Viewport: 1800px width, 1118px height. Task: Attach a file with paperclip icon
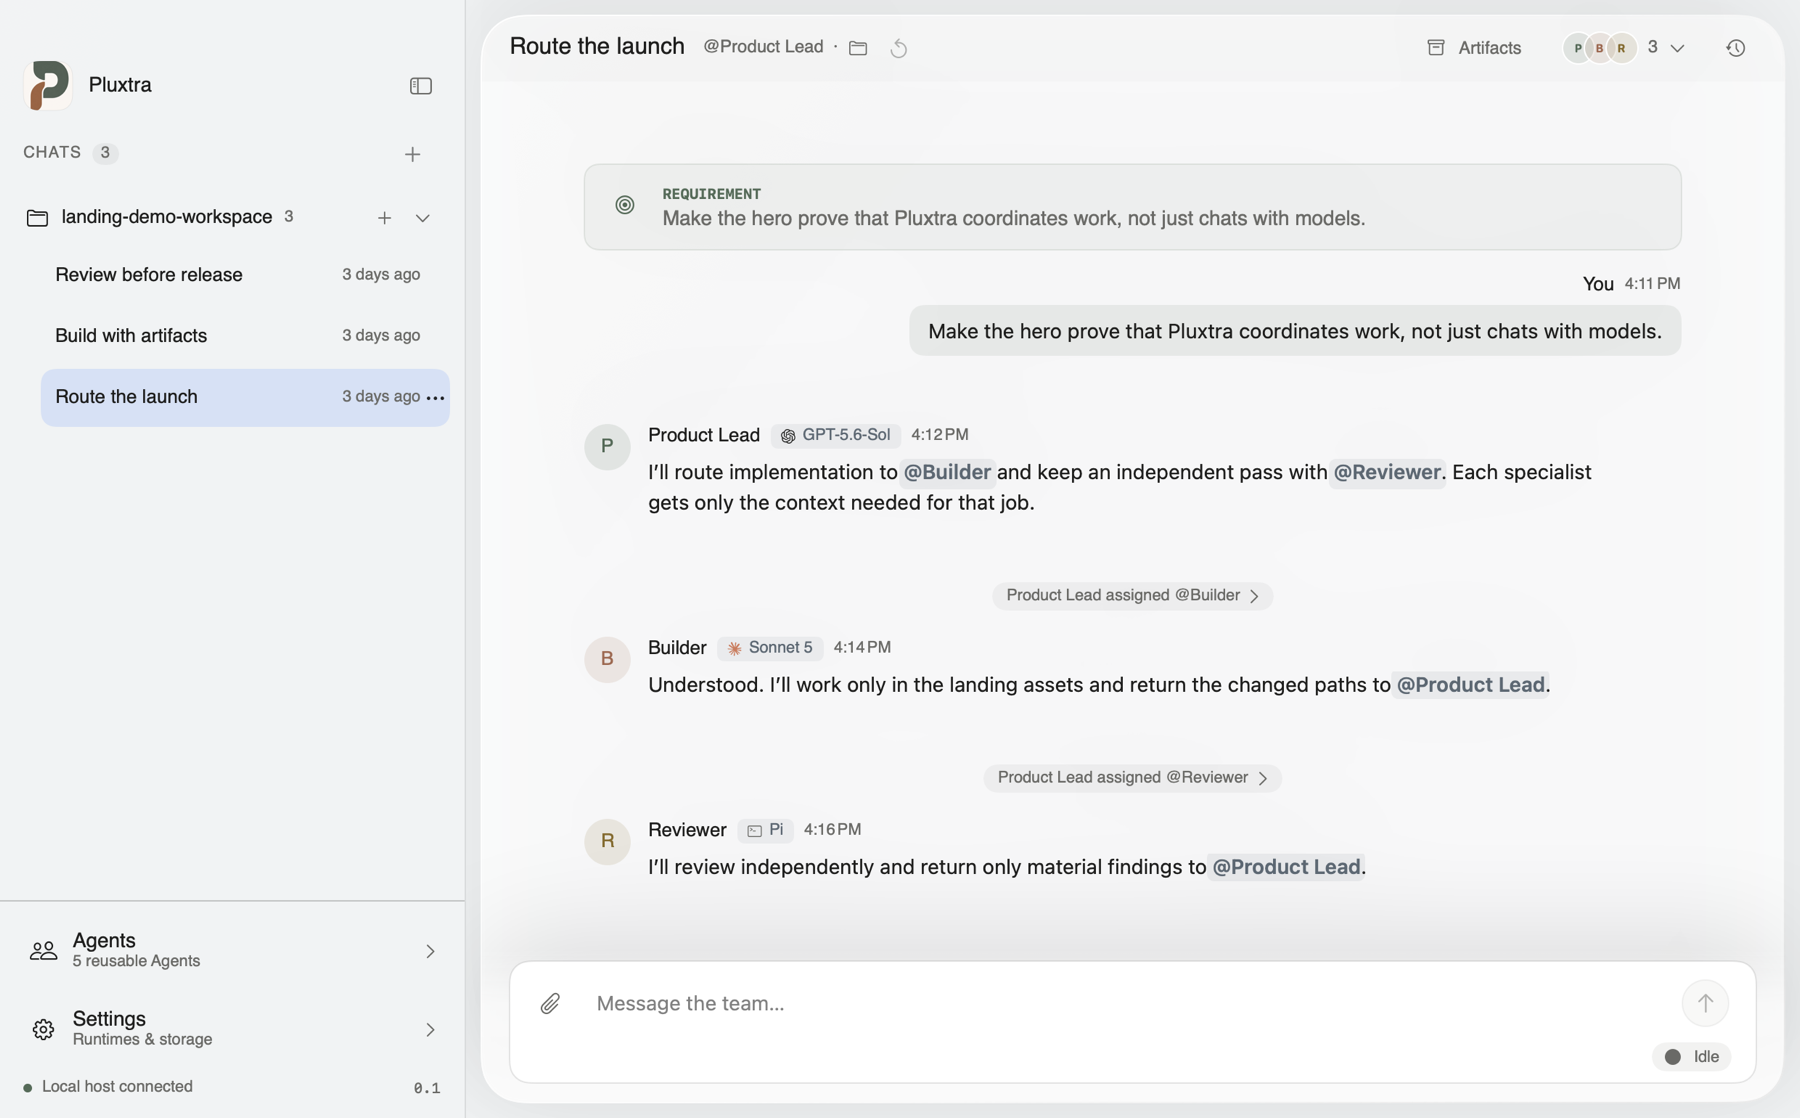[x=550, y=1003]
